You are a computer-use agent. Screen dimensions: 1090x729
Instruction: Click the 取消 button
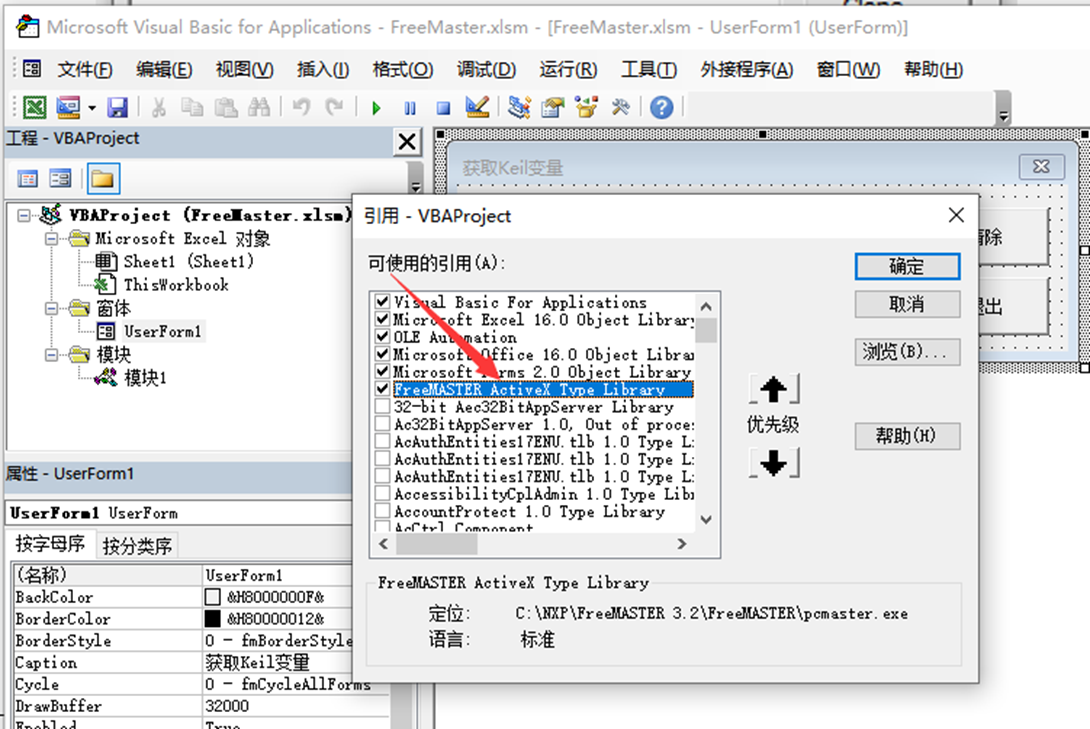tap(907, 304)
